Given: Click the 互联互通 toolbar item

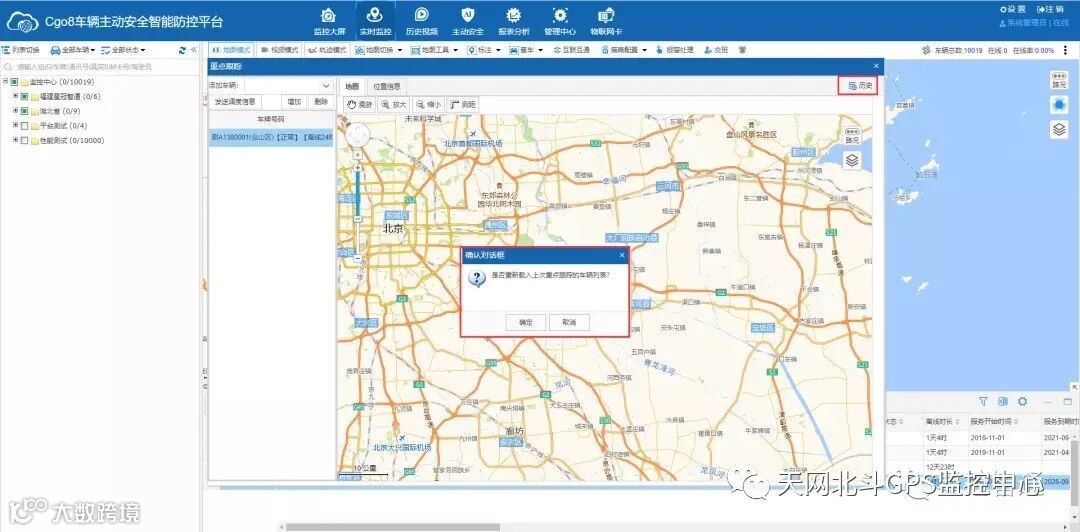Looking at the screenshot, I should (x=571, y=50).
